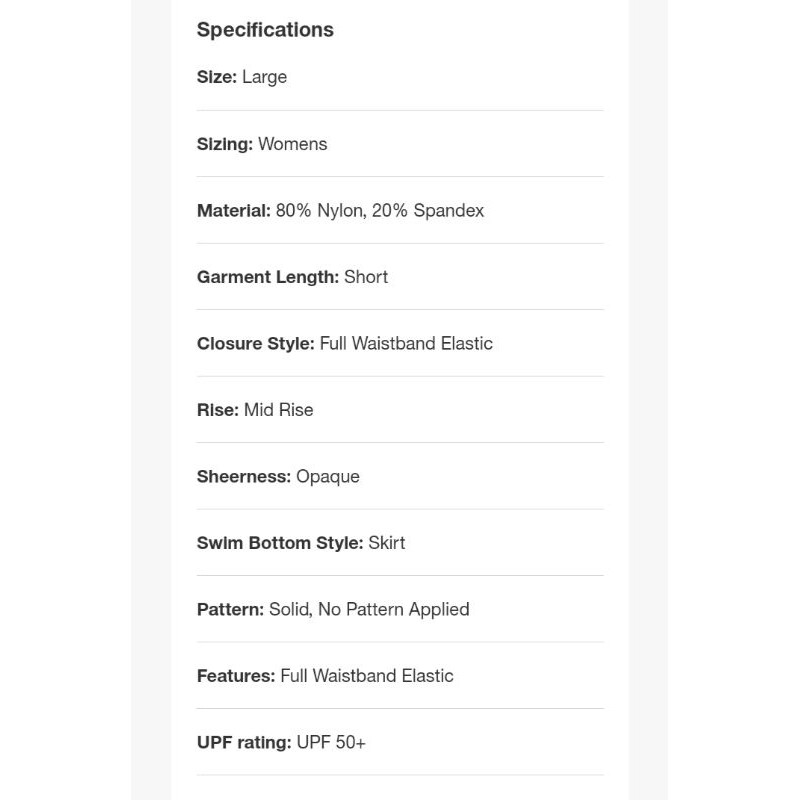This screenshot has width=800, height=800.
Task: Click the Material label
Action: click(x=233, y=211)
